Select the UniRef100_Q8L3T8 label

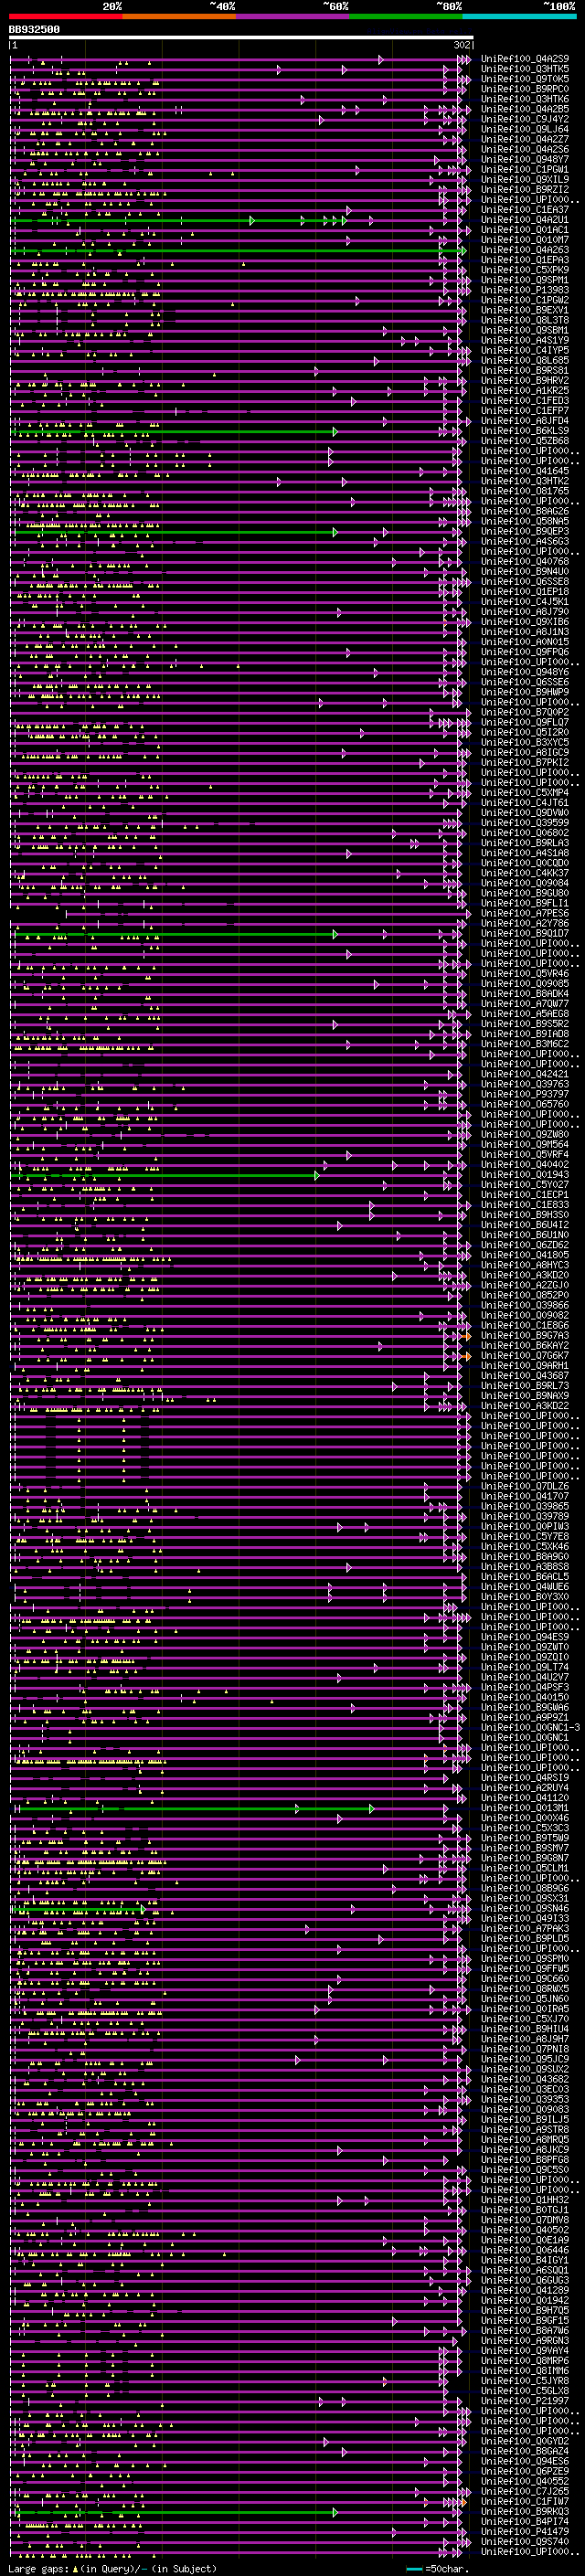click(525, 320)
